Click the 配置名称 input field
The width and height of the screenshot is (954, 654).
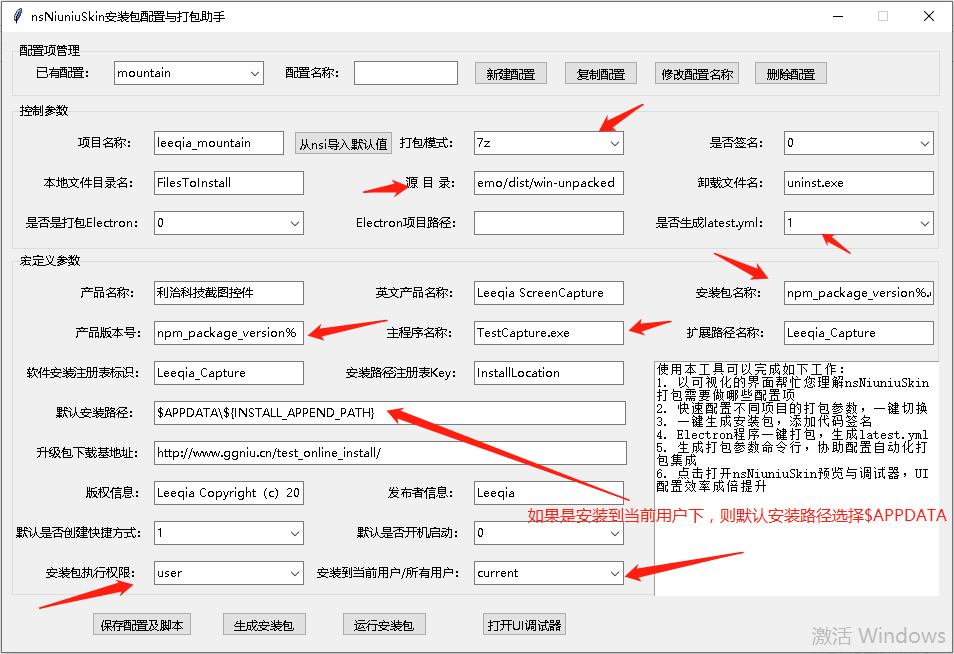pyautogui.click(x=406, y=73)
